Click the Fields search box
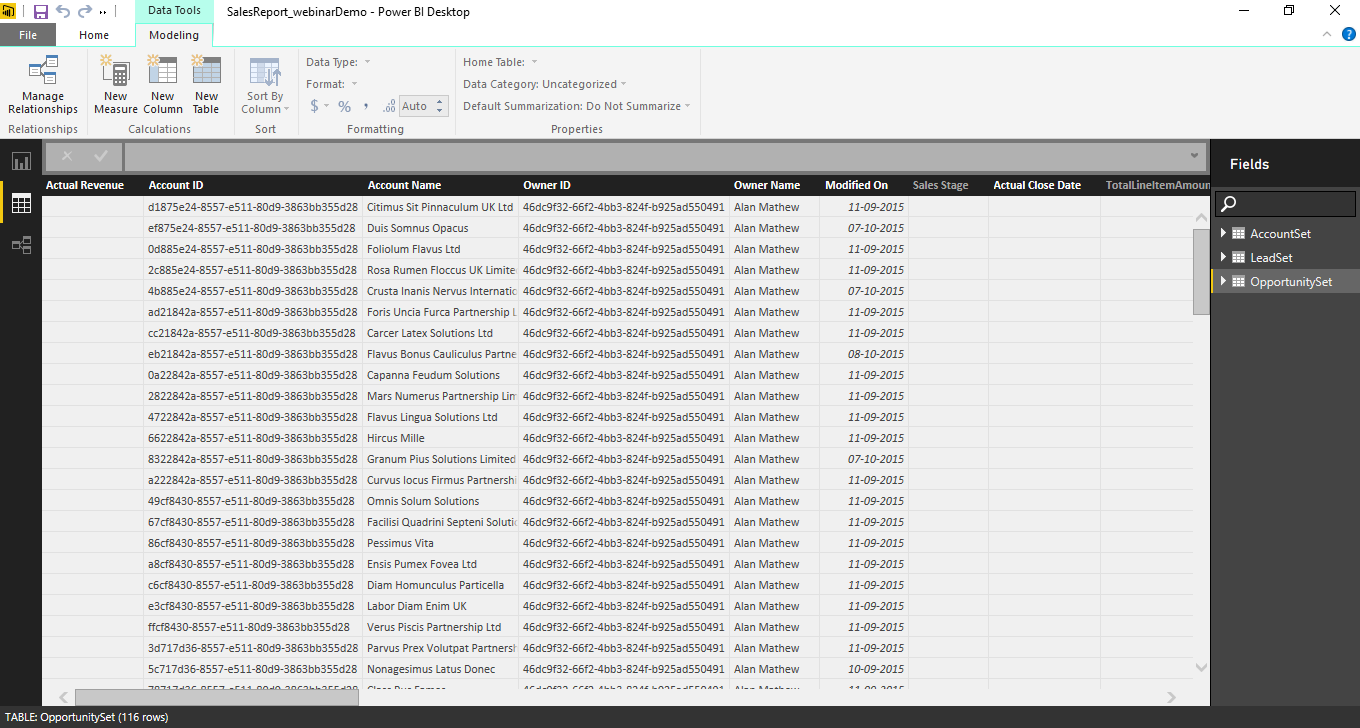The image size is (1360, 728). [1285, 204]
